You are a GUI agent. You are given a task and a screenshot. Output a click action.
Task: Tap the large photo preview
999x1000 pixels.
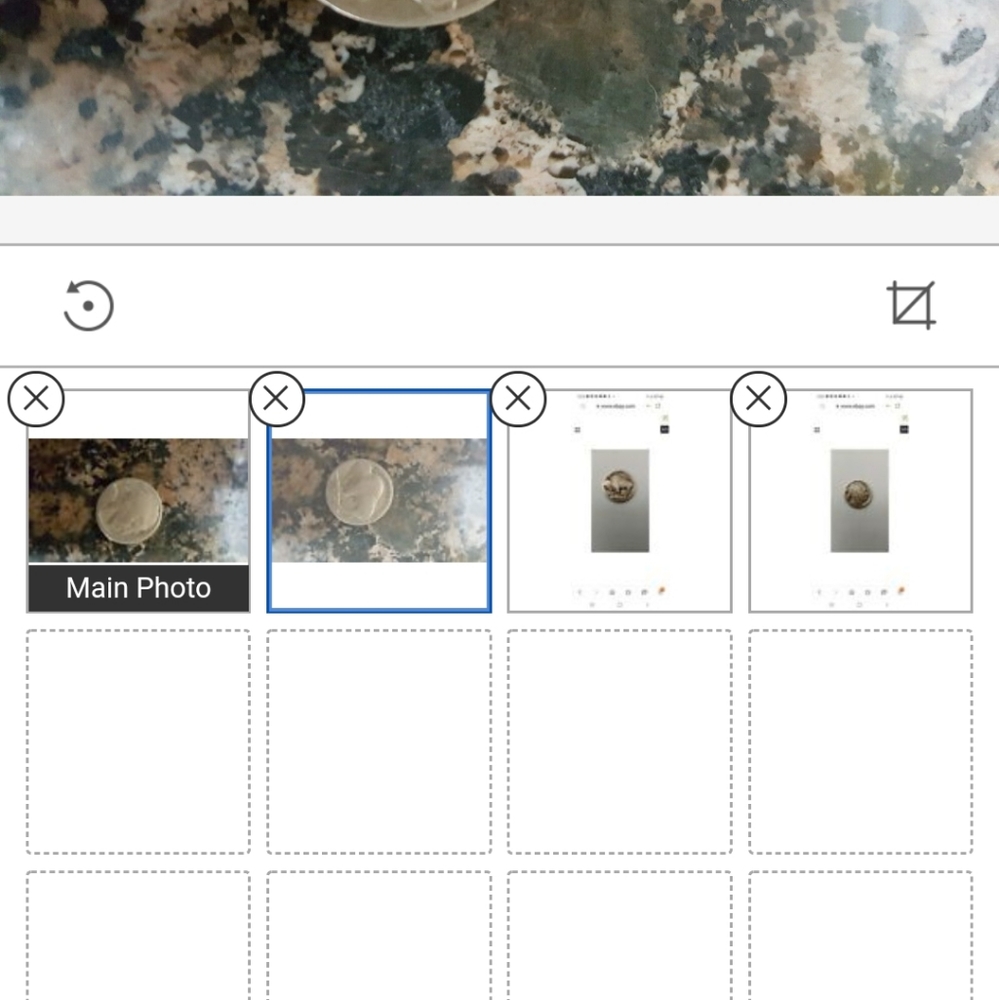point(500,98)
